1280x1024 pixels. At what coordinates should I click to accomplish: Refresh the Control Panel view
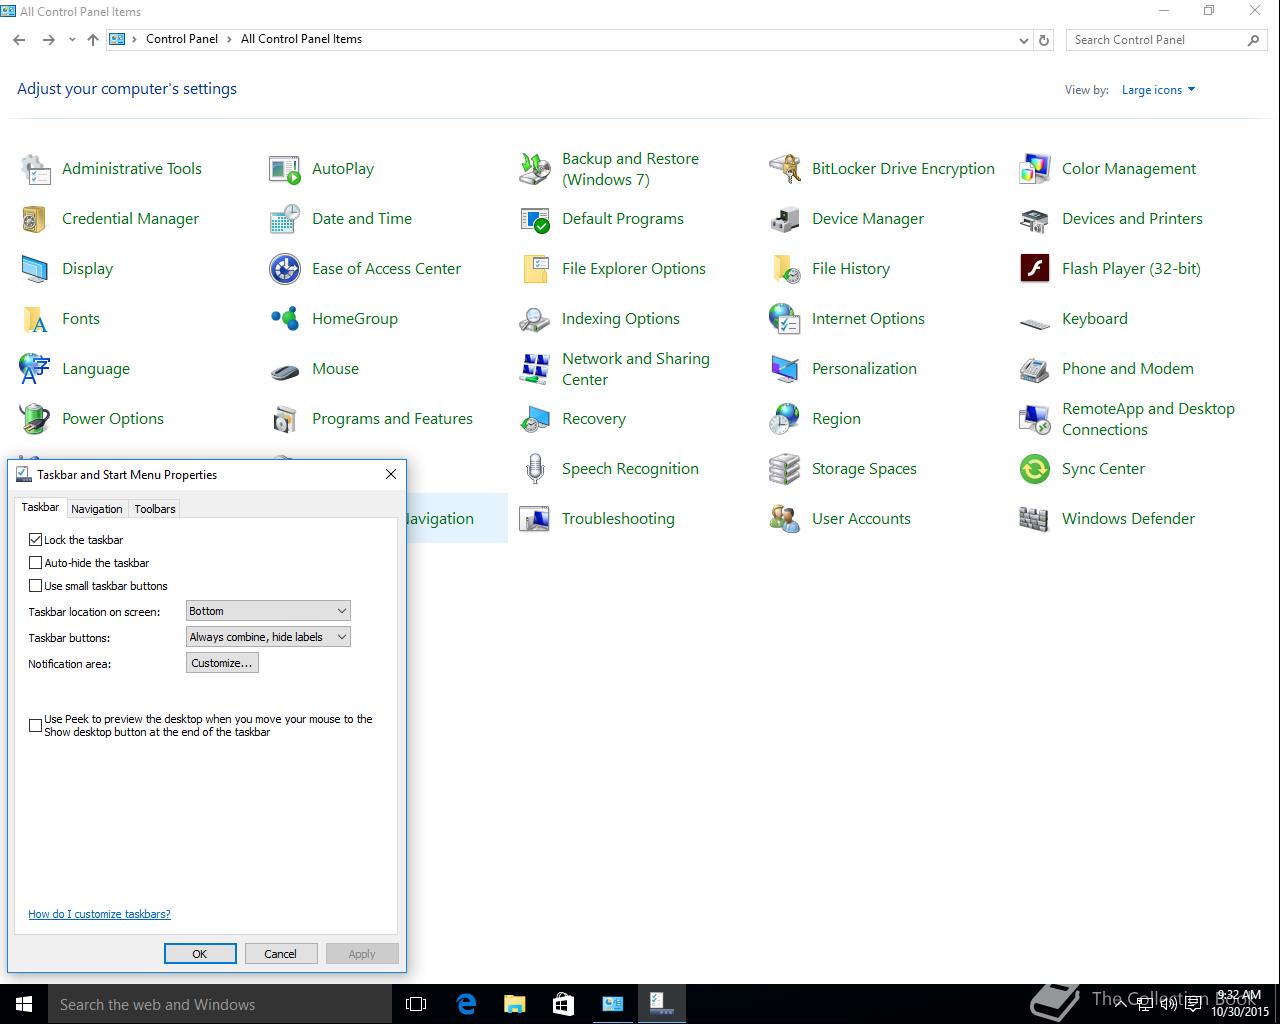(1044, 40)
